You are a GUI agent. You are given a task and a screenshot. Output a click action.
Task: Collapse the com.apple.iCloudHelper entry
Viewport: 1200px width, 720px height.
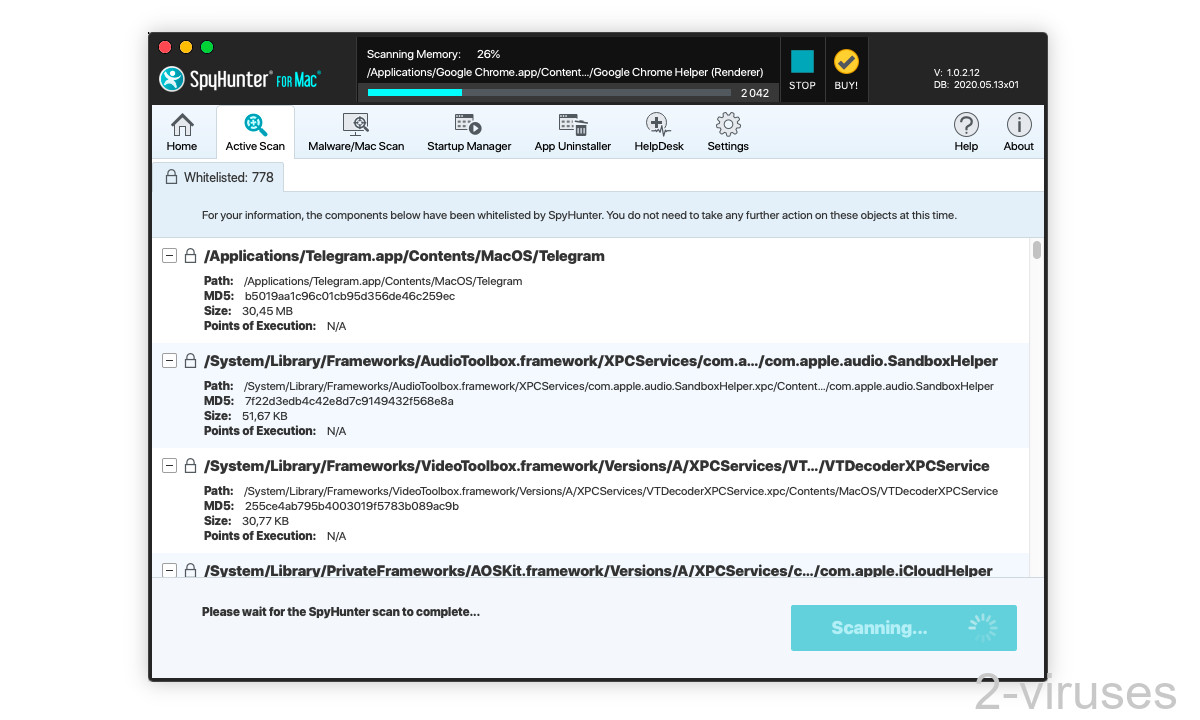coord(169,570)
